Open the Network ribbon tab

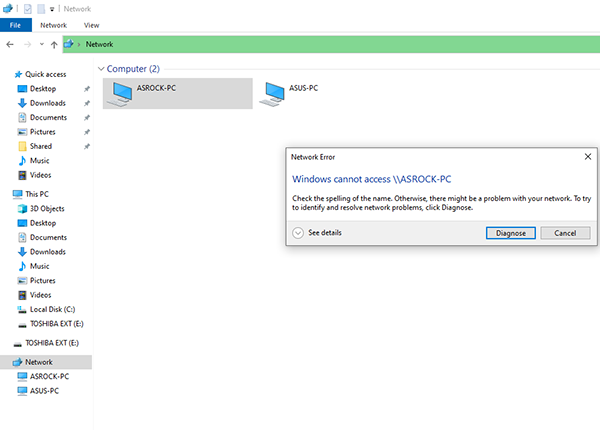(54, 25)
